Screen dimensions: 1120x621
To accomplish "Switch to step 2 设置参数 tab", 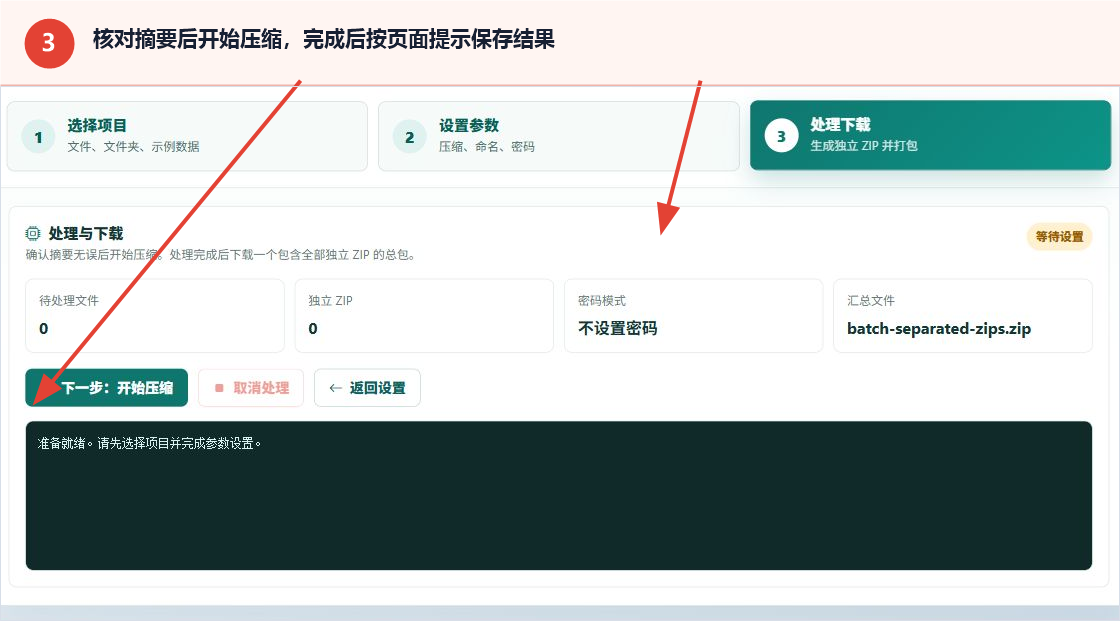I will tap(559, 136).
